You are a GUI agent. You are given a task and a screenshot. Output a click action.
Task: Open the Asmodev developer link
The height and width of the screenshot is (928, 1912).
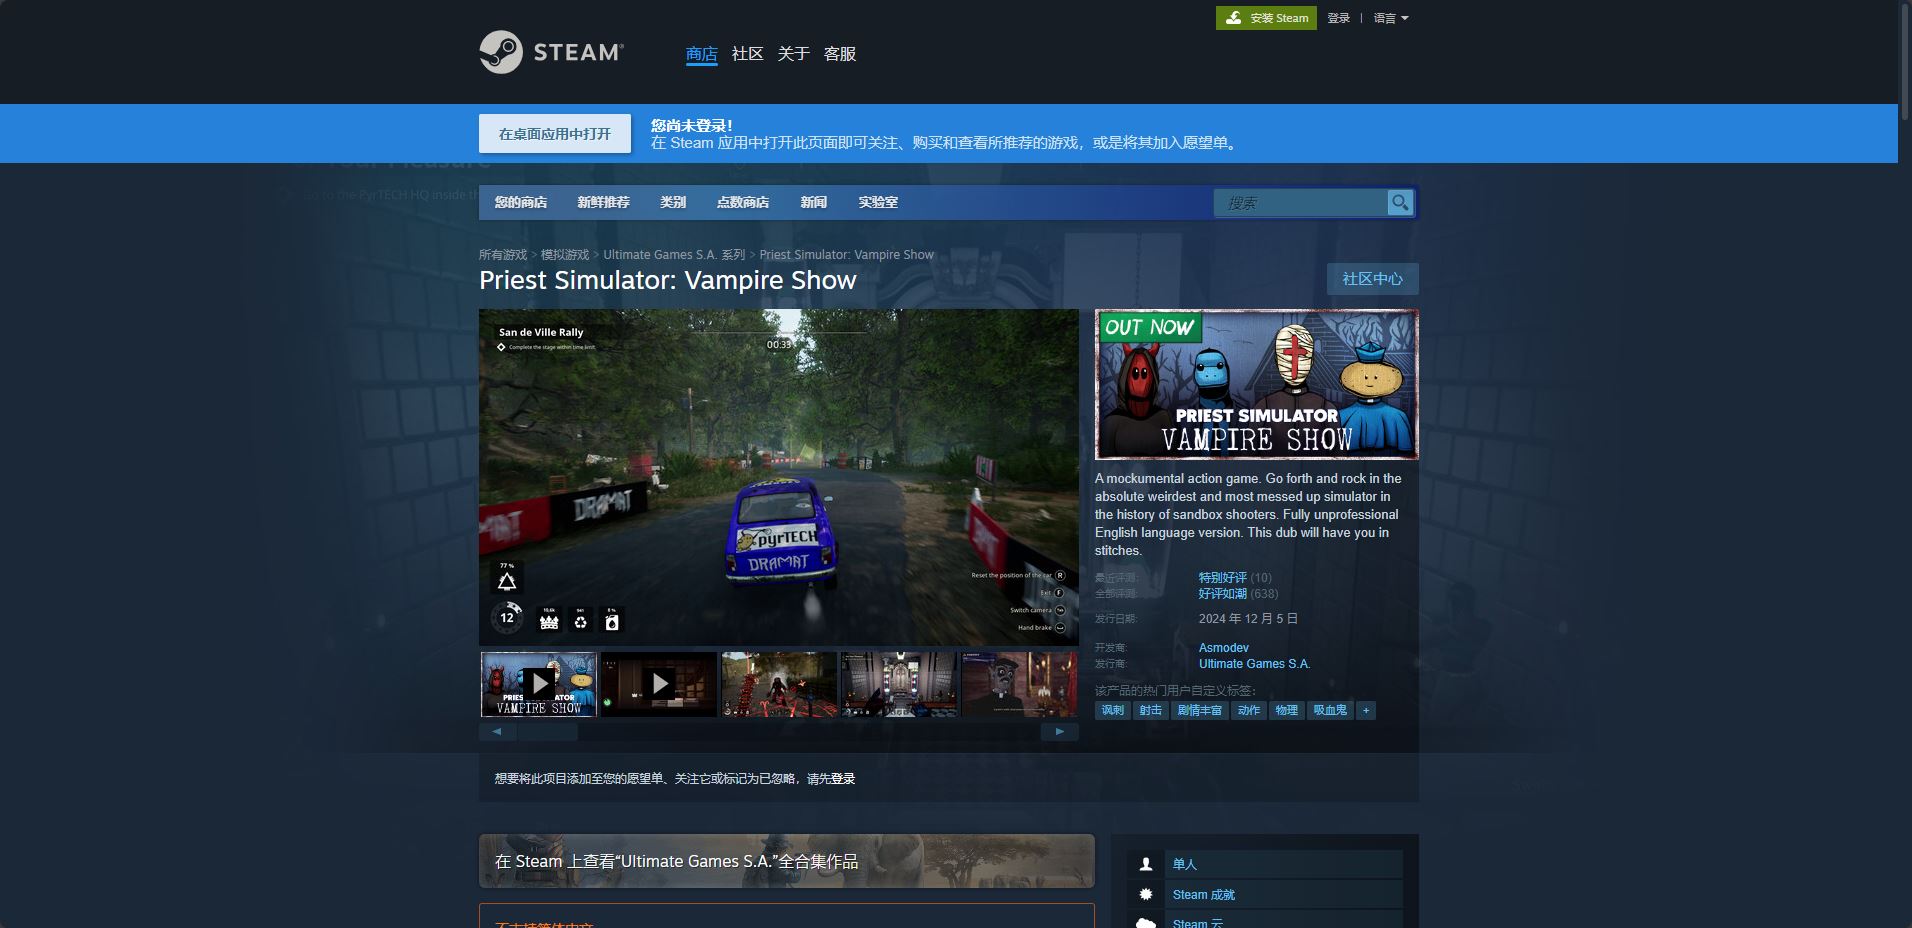pos(1224,648)
